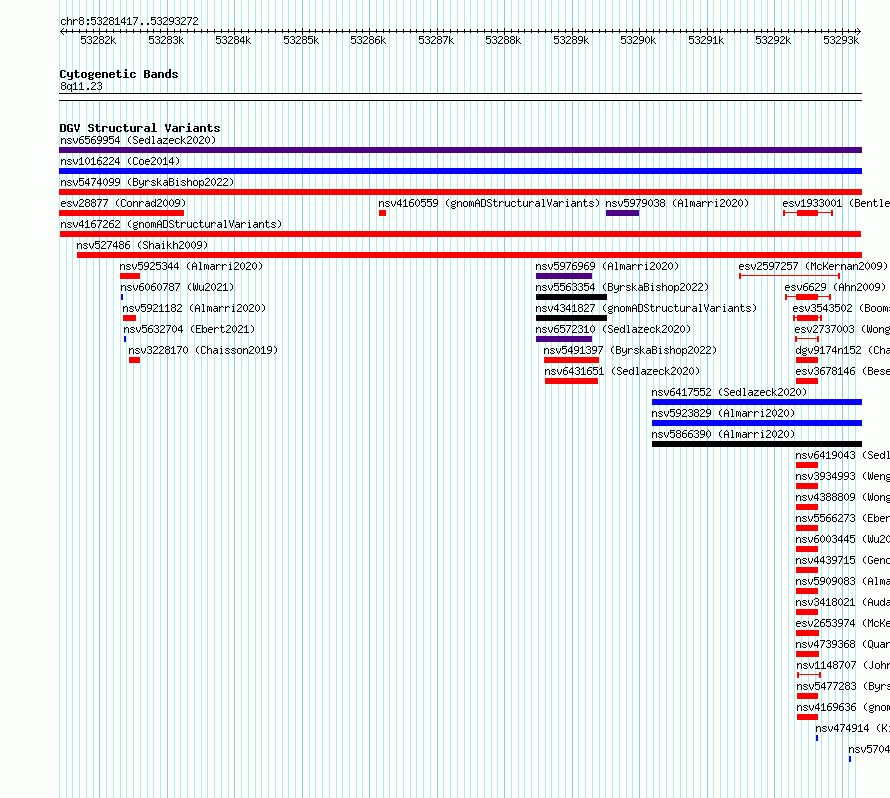Click the 53290k ruler tick label

tap(638, 40)
